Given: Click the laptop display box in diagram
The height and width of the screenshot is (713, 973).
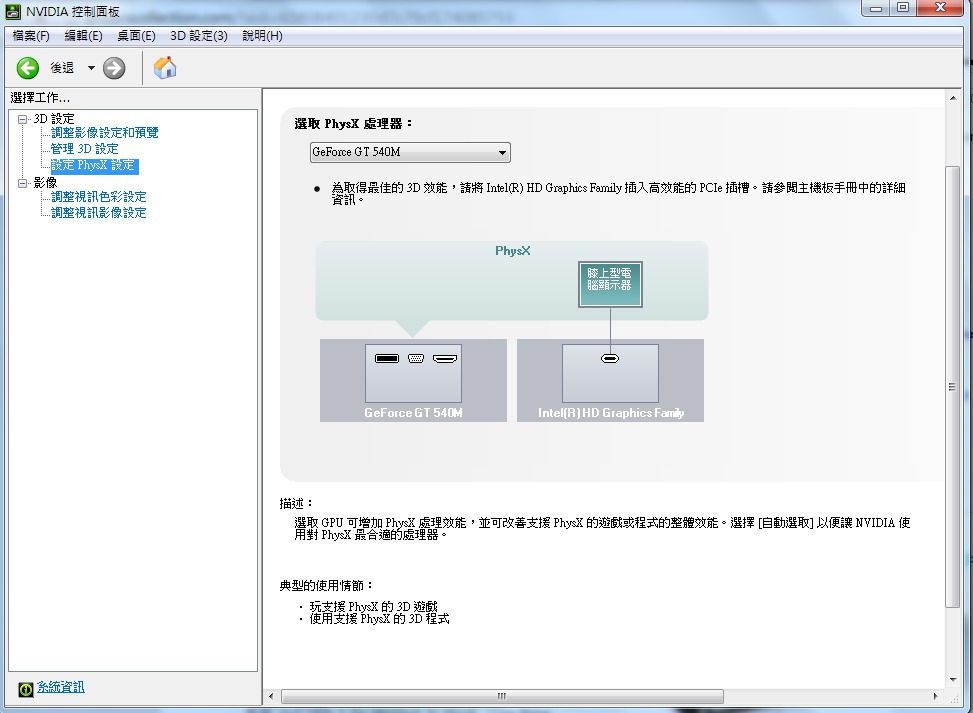Looking at the screenshot, I should 610,284.
